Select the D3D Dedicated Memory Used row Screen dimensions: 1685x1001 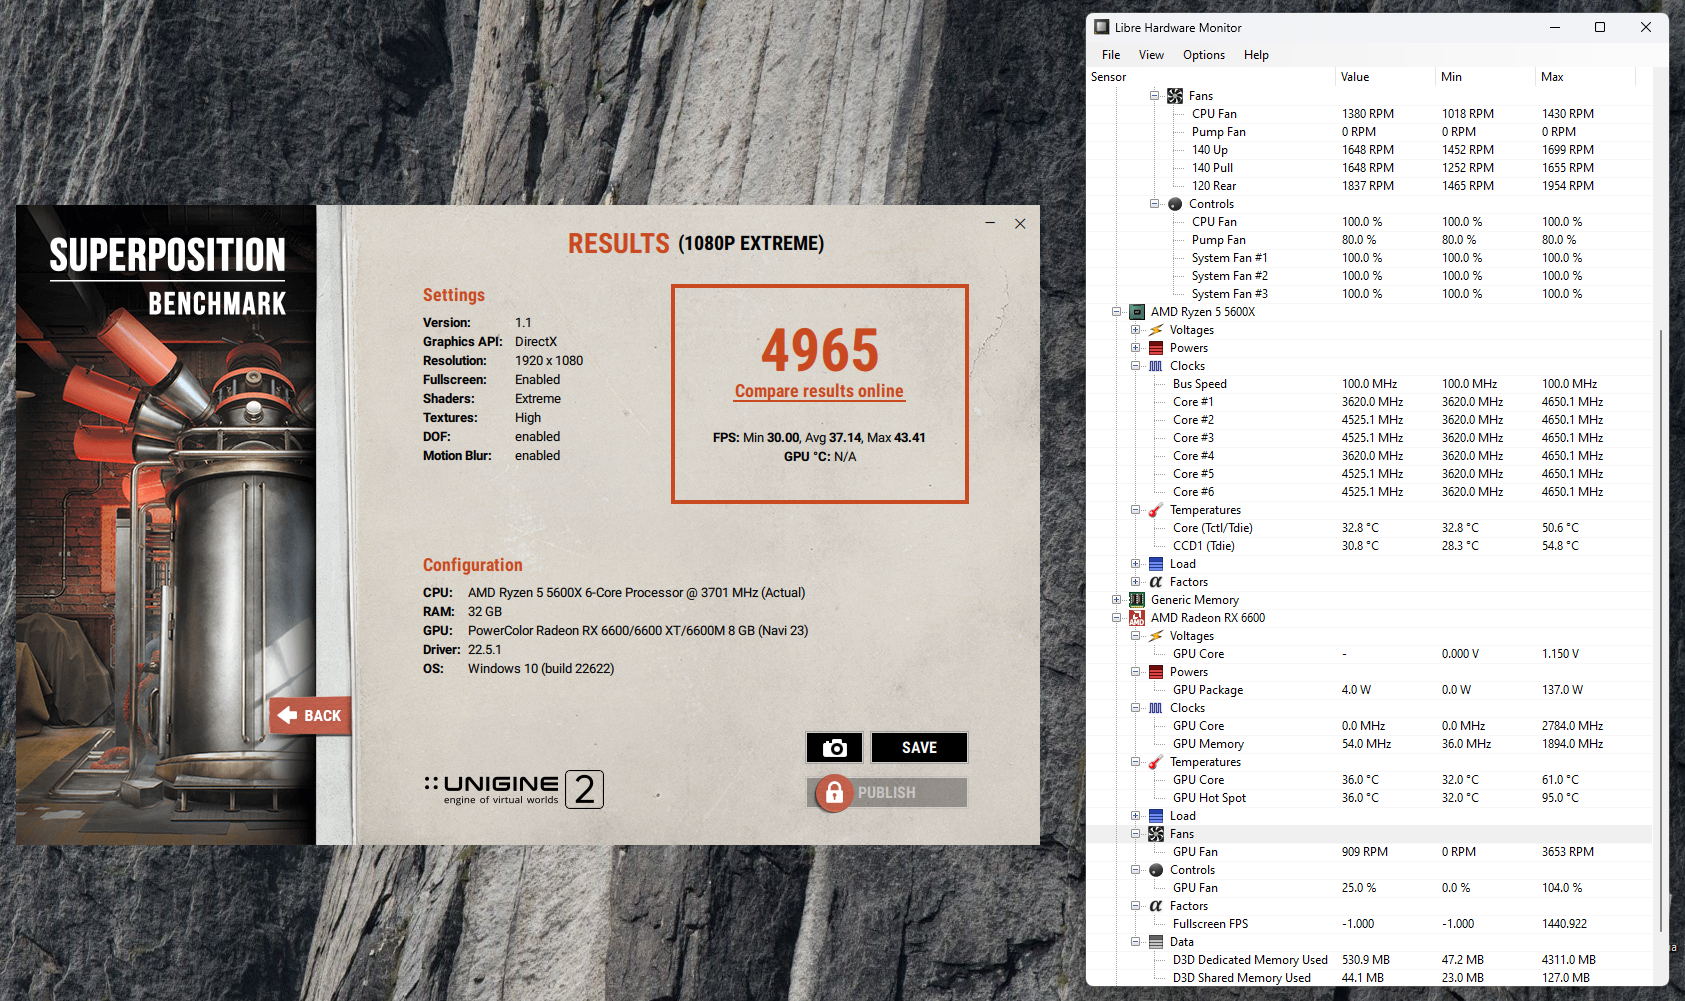(1369, 960)
